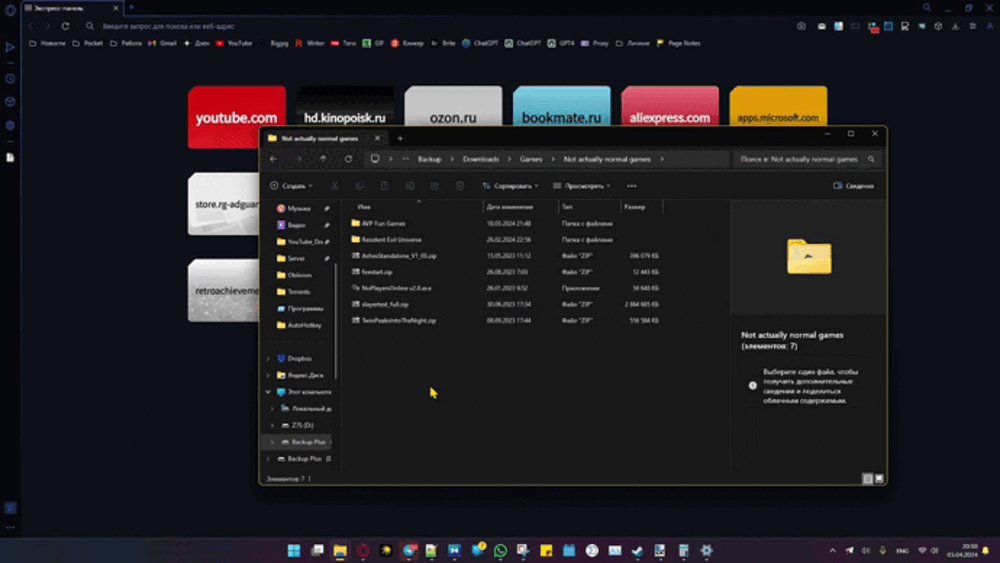Open Task View in taskbar
Image resolution: width=1000 pixels, height=563 pixels.
(317, 550)
